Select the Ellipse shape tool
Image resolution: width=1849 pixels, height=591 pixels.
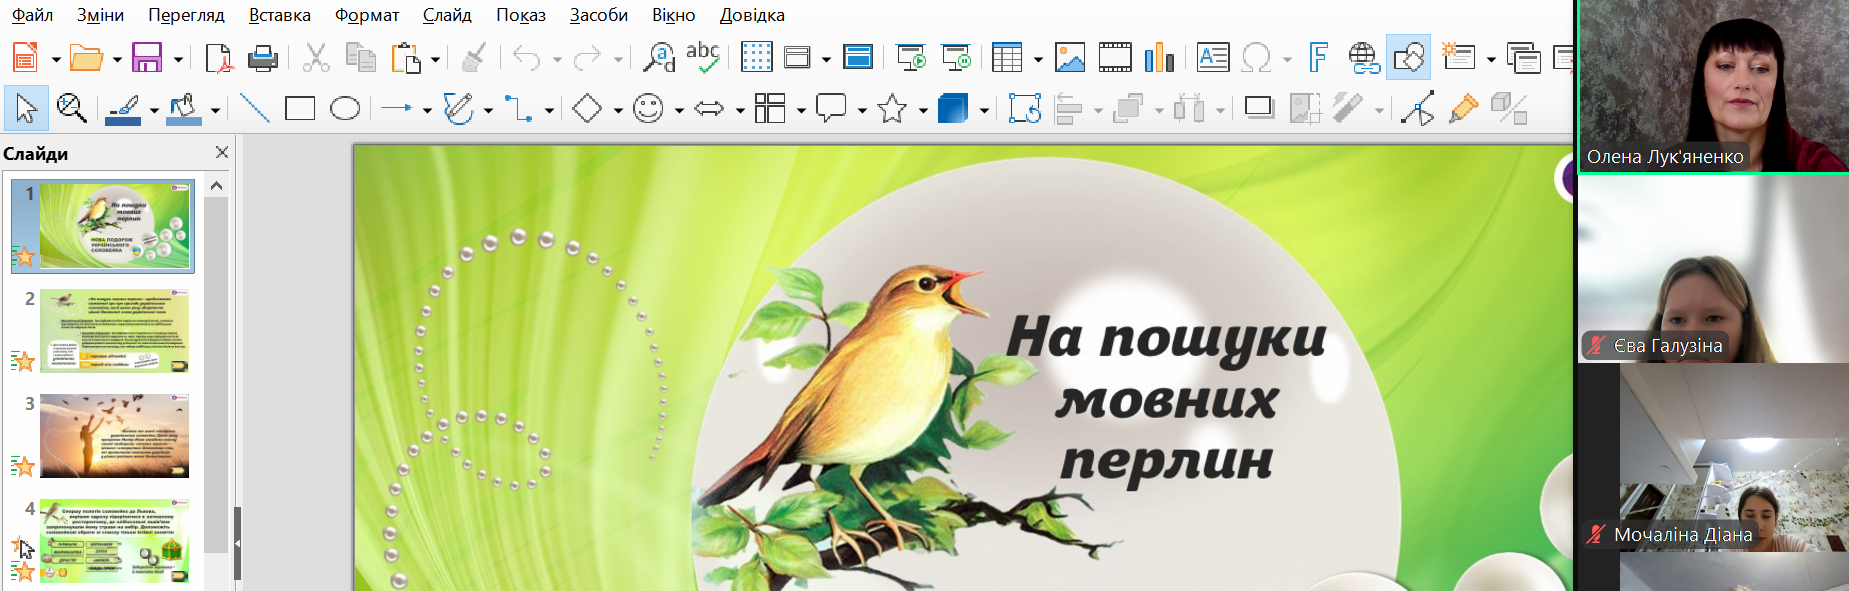pos(345,108)
